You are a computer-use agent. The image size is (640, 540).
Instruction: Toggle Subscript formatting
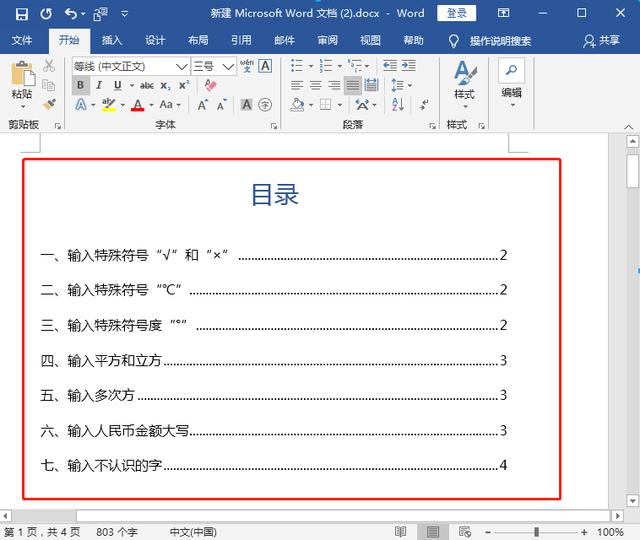165,85
